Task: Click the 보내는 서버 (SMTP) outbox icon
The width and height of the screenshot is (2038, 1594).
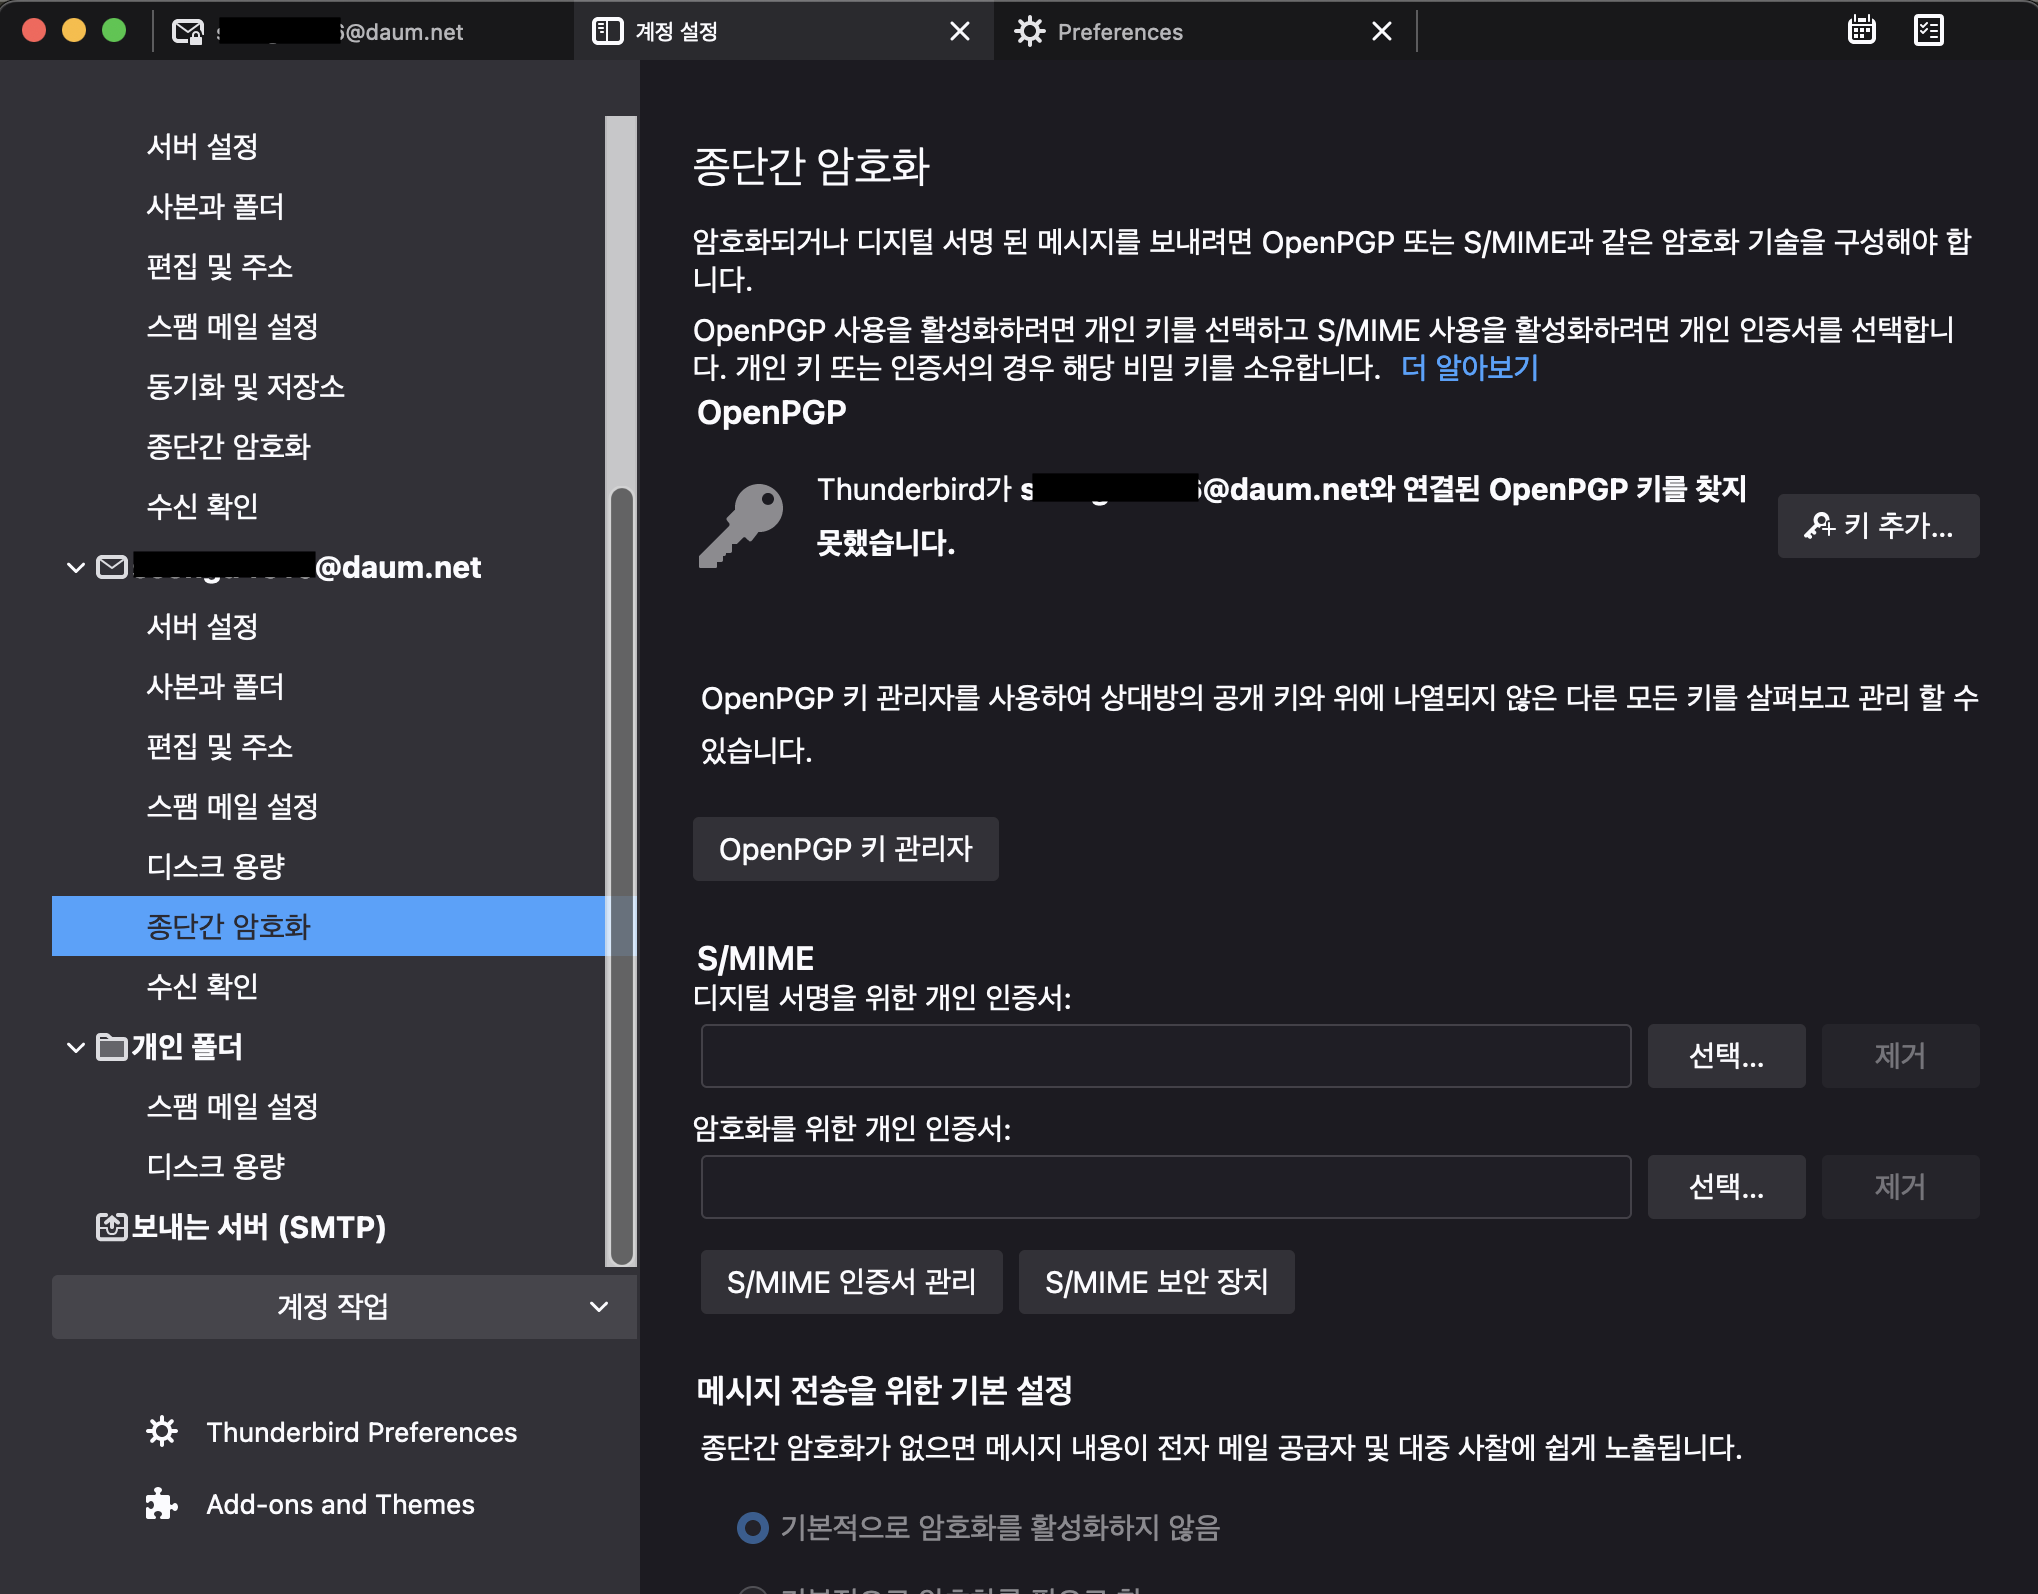Action: [x=111, y=1226]
